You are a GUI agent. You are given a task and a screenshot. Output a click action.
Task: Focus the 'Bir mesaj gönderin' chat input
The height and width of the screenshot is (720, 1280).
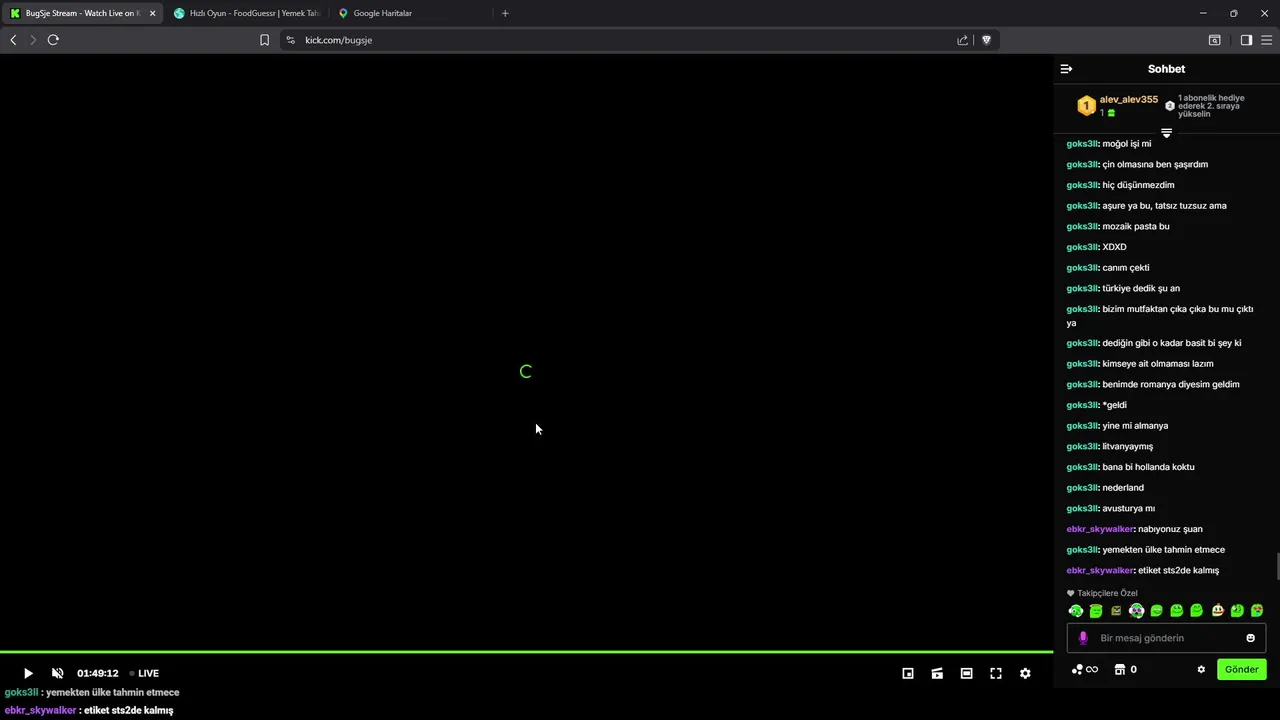click(x=1166, y=638)
